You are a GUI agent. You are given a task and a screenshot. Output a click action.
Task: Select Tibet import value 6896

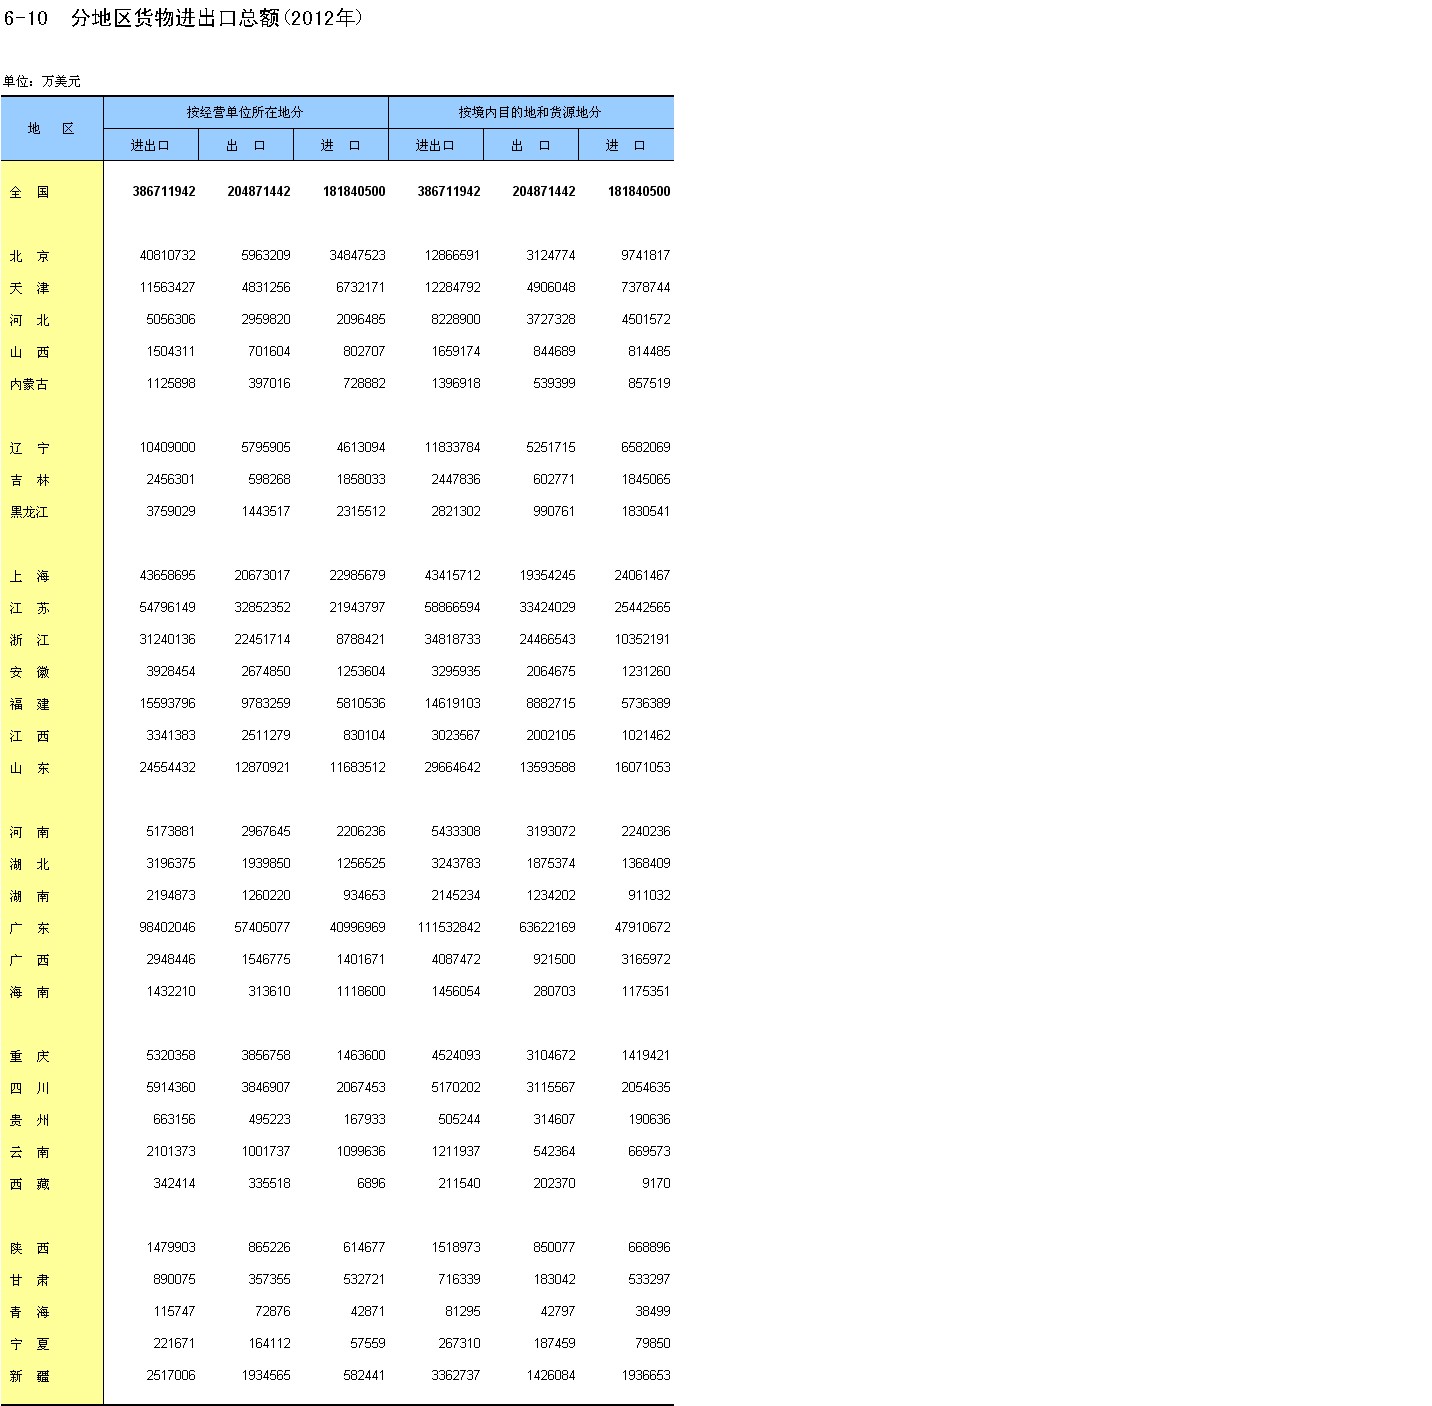tap(371, 1183)
